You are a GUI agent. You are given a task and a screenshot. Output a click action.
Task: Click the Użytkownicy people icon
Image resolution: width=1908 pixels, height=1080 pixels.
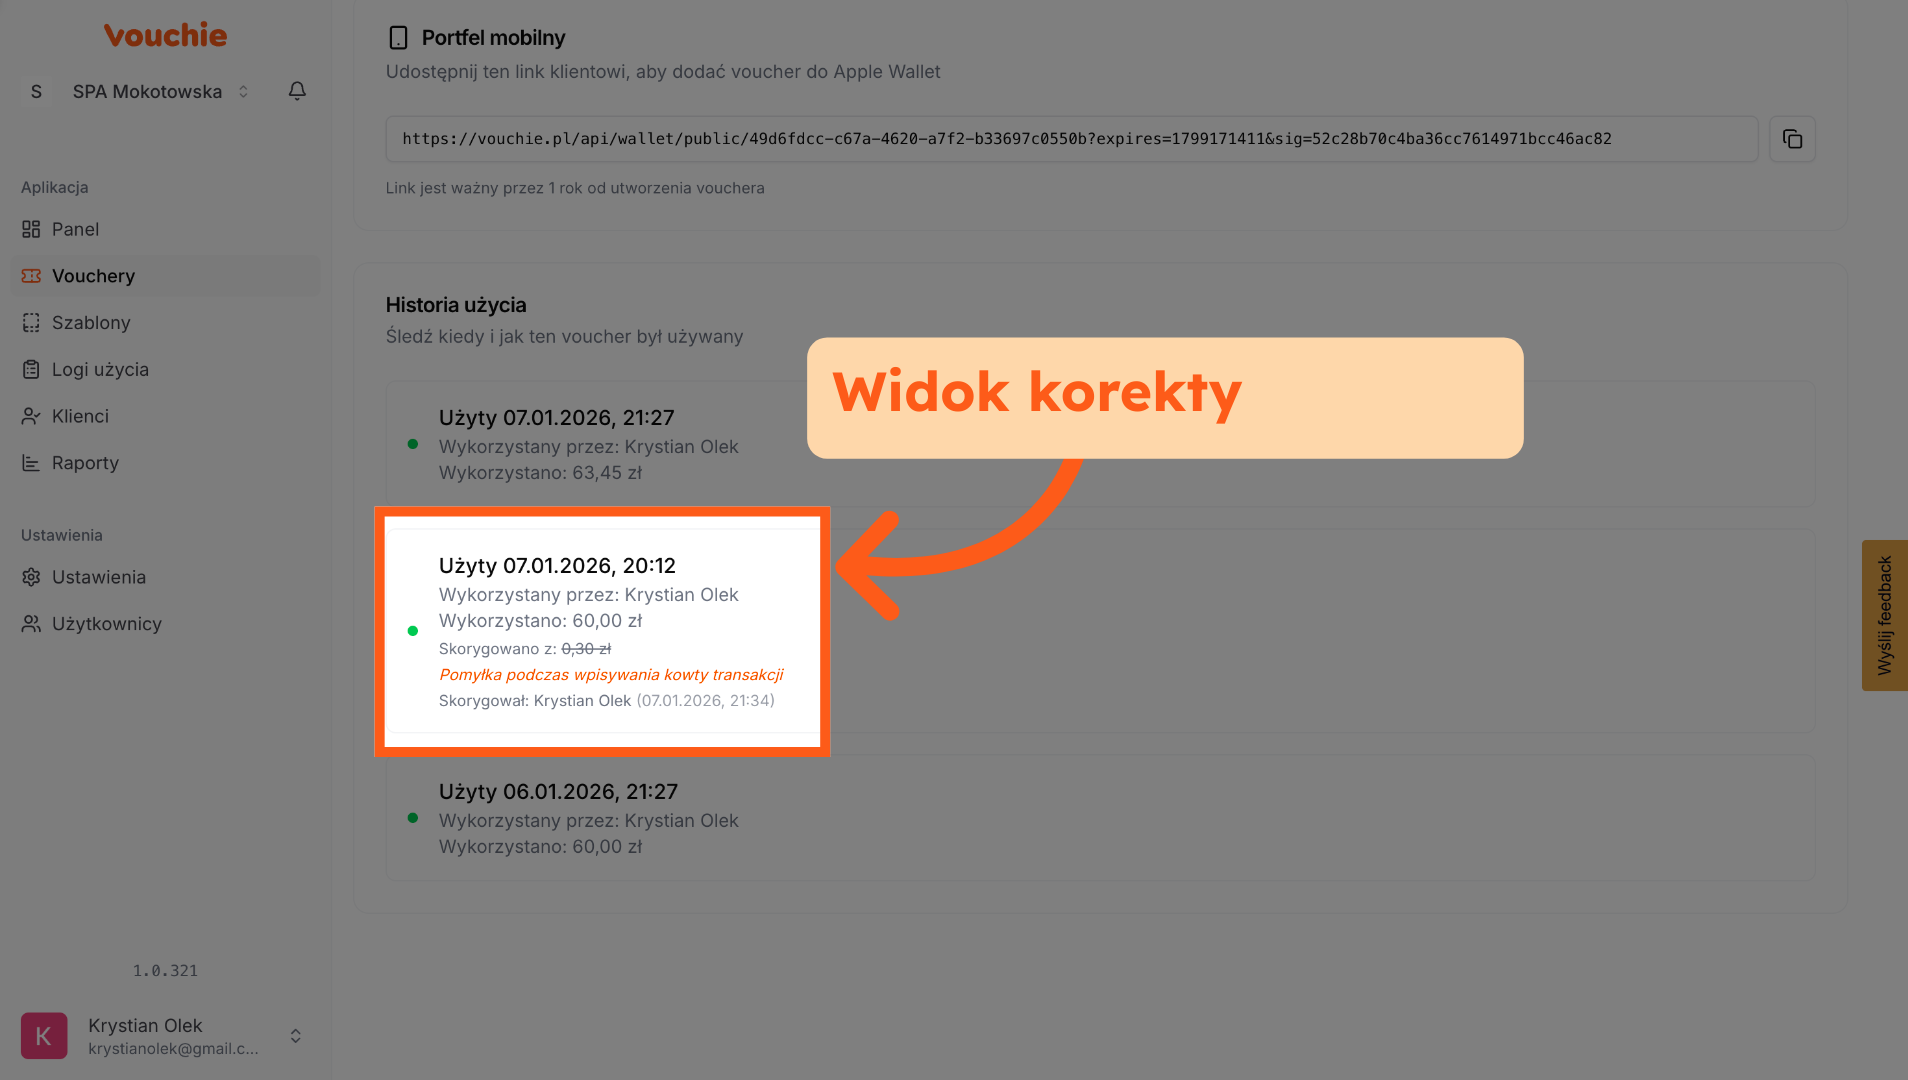[x=31, y=624]
